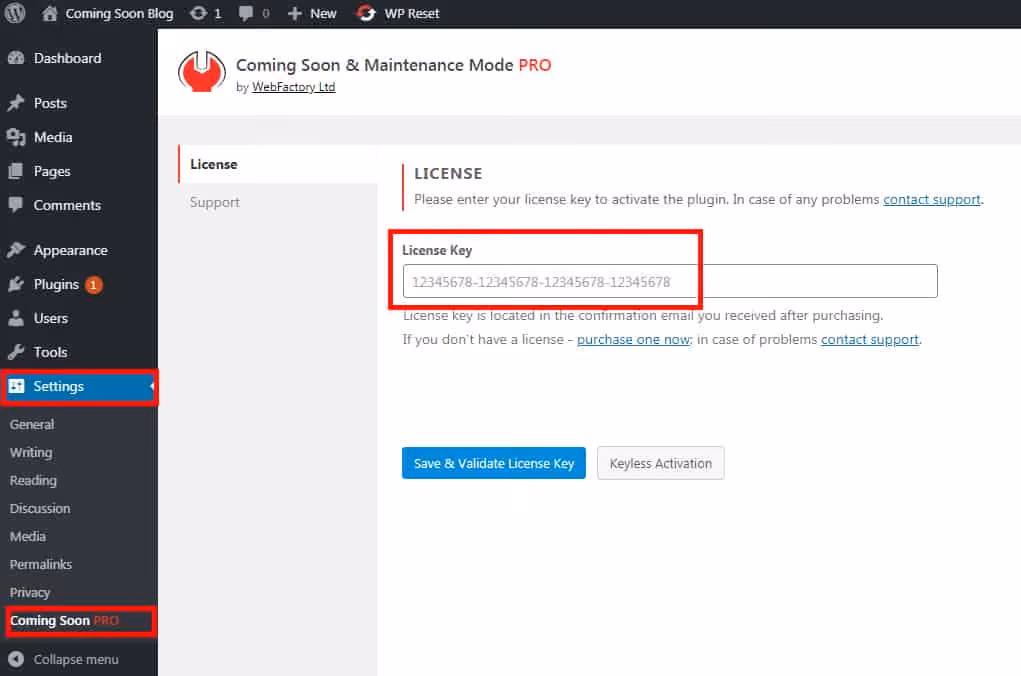Open Discussion settings submenu

(40, 509)
